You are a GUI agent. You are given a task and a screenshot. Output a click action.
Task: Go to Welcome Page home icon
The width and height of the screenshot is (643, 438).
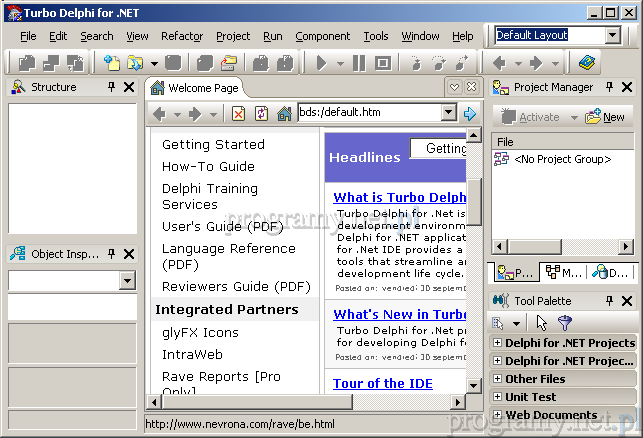[x=284, y=114]
